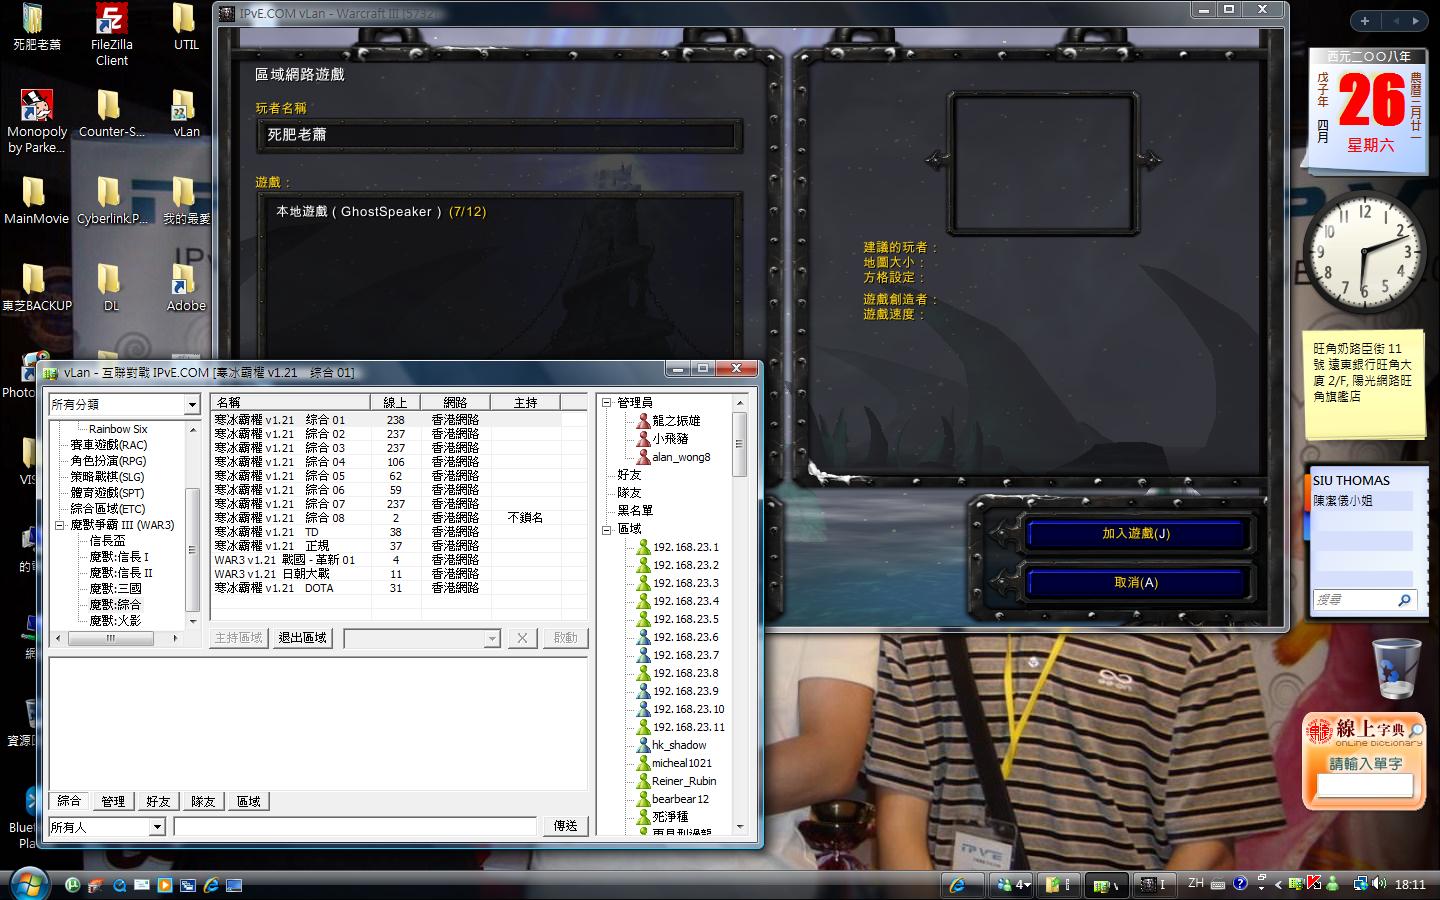1440x900 pixels.
Task: Click the user list vertical scrollbar
Action: 740,615
